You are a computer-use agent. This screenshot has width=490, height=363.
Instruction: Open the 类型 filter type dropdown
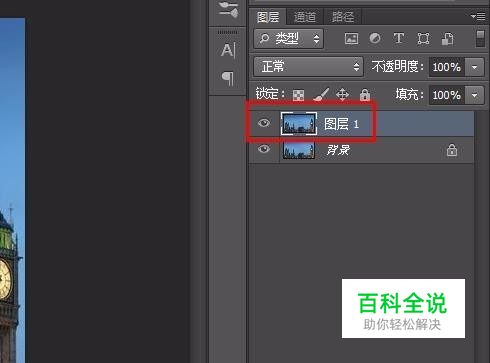(x=288, y=39)
